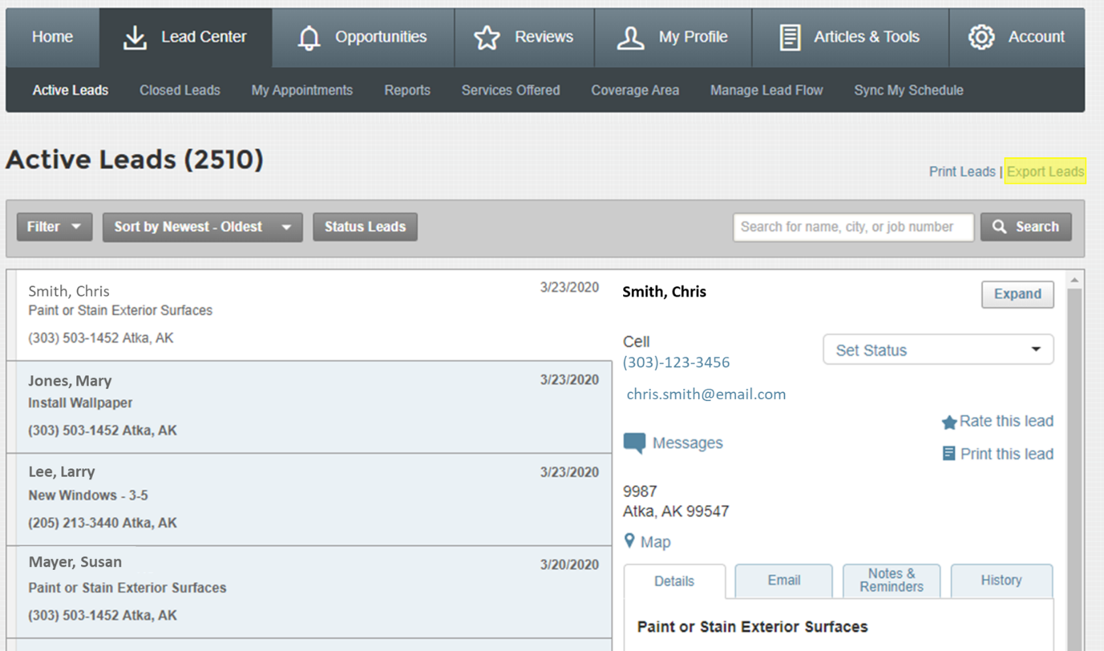Open Services Offered submenu item
1104x651 pixels.
tap(510, 90)
